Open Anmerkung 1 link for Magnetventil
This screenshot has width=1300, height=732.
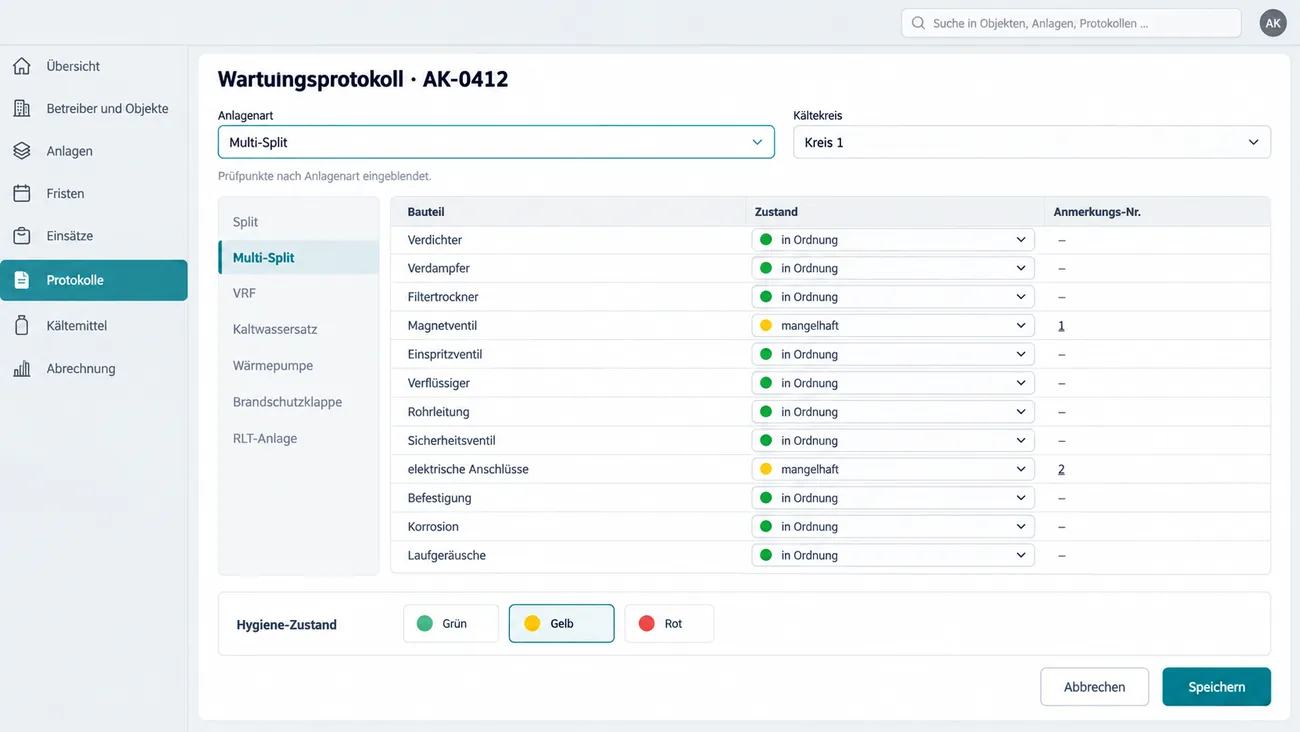click(1061, 326)
